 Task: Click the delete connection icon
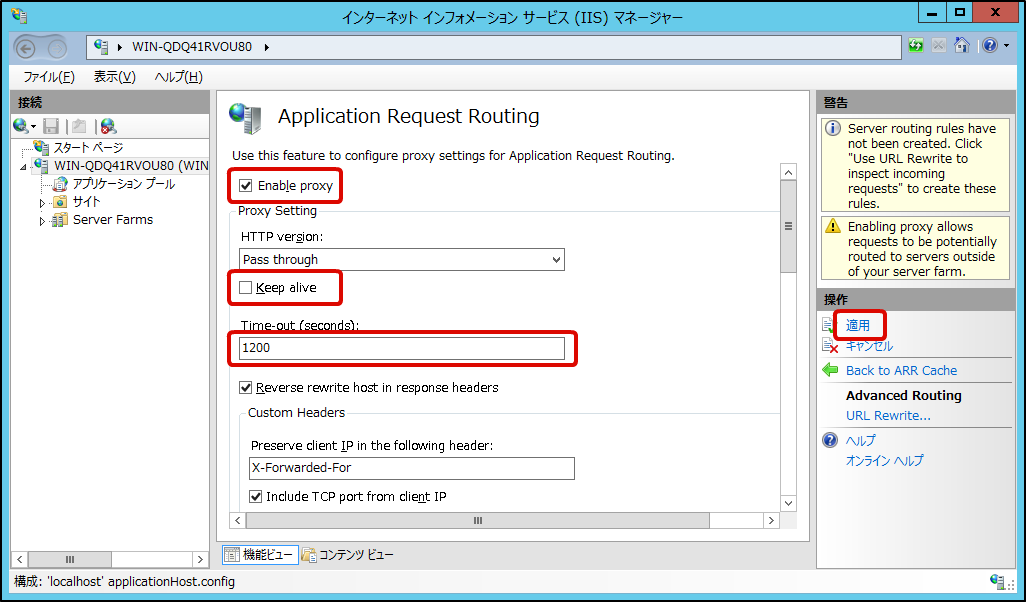(109, 126)
